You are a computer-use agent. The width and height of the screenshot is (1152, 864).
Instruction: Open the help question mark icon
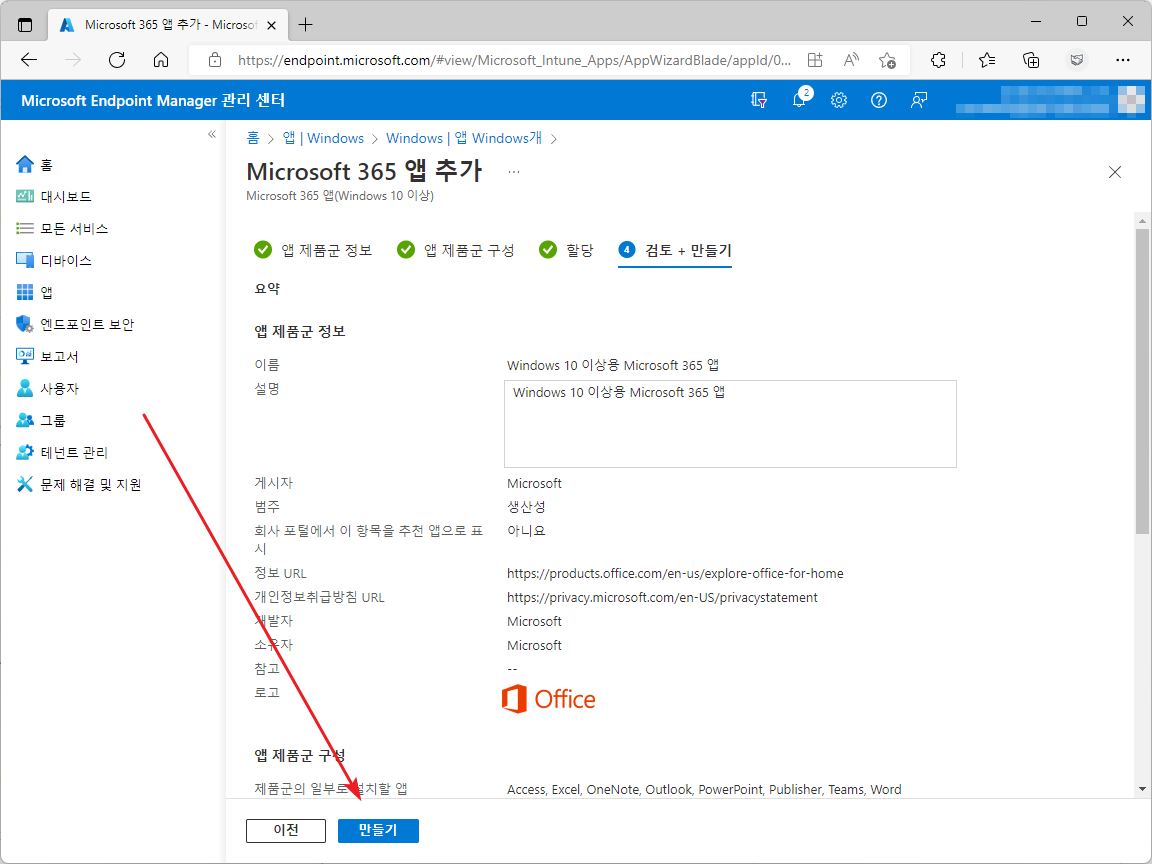(x=879, y=100)
